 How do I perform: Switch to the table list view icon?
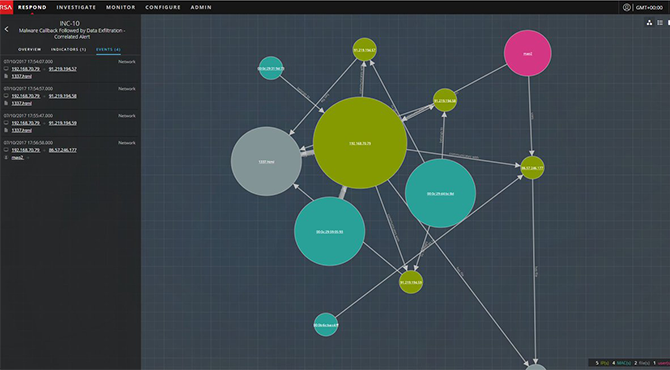point(660,23)
